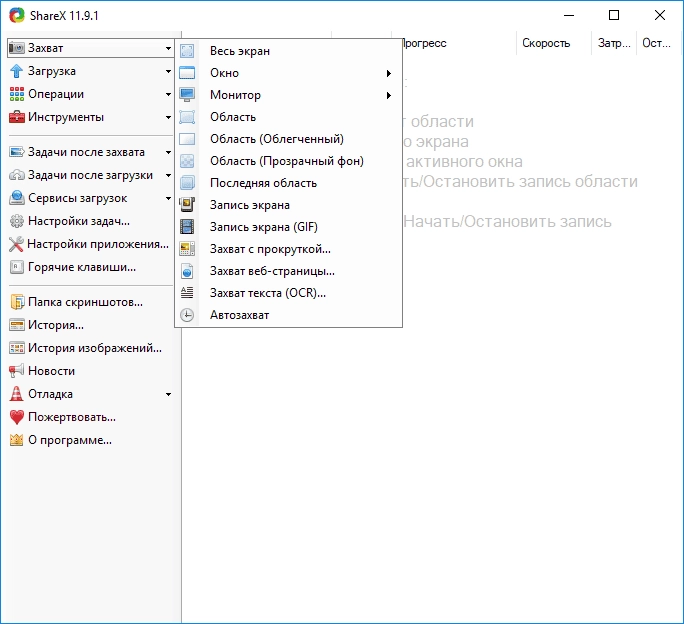Image resolution: width=684 pixels, height=624 pixels.
Task: Click the film strip icon of Запись экрана (GIF)
Action: click(x=187, y=226)
